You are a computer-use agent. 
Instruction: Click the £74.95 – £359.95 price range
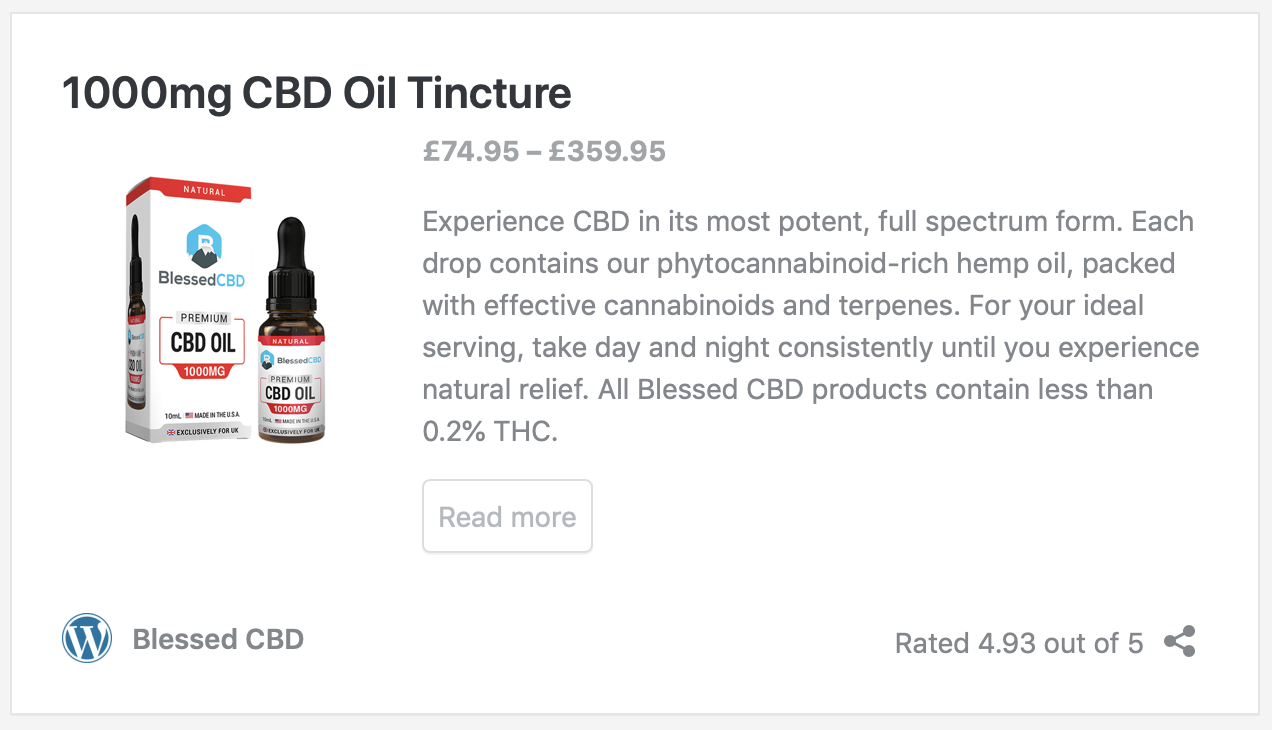[544, 151]
